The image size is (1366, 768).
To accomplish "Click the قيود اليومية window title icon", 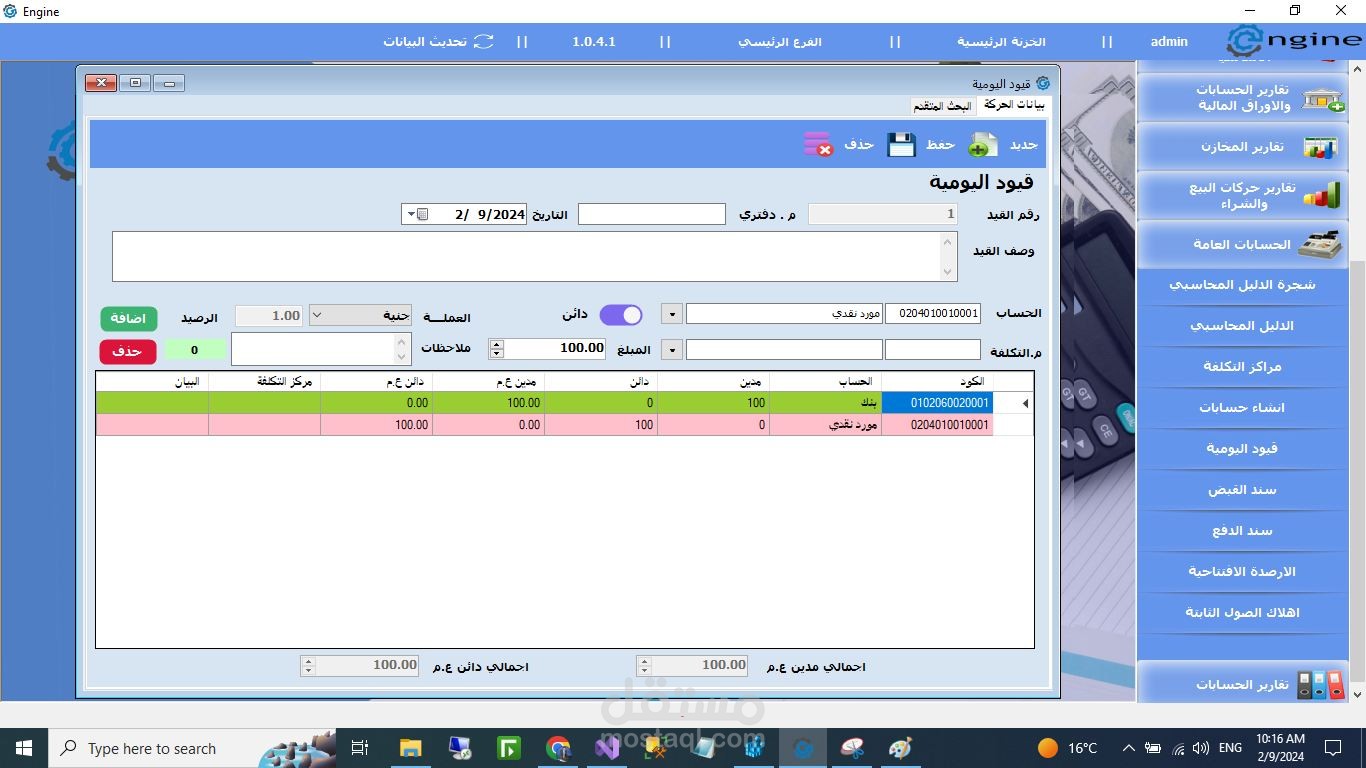I will (x=1043, y=83).
